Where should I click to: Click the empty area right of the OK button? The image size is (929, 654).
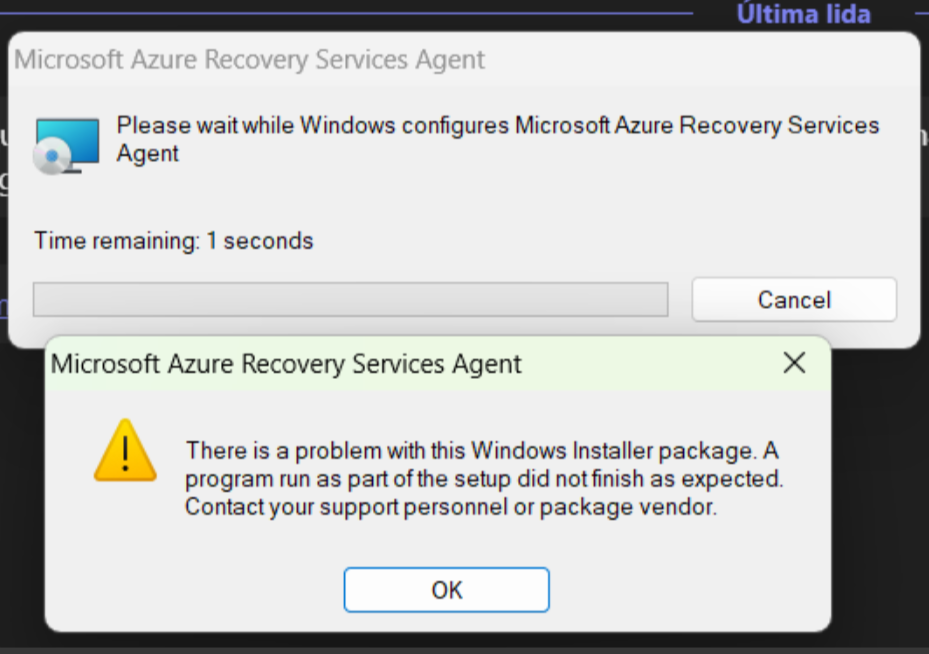[690, 590]
